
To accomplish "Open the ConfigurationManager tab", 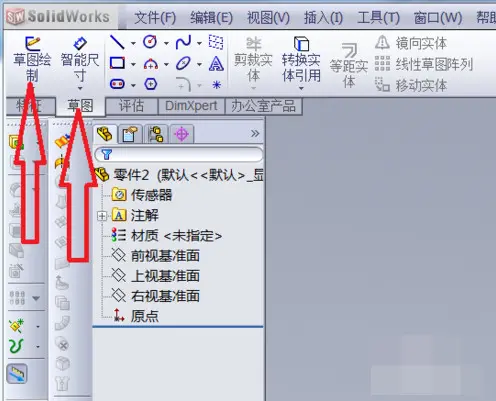I will pyautogui.click(x=155, y=134).
